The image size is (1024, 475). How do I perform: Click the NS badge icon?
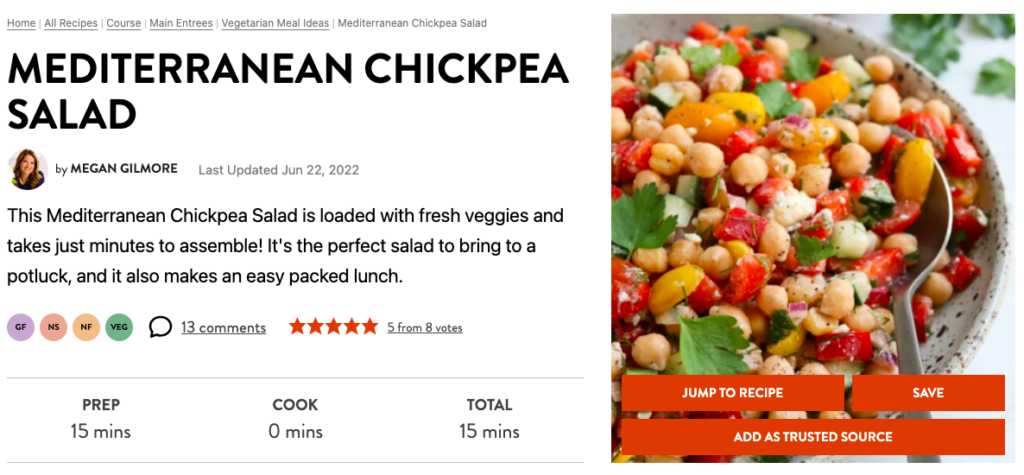[54, 327]
